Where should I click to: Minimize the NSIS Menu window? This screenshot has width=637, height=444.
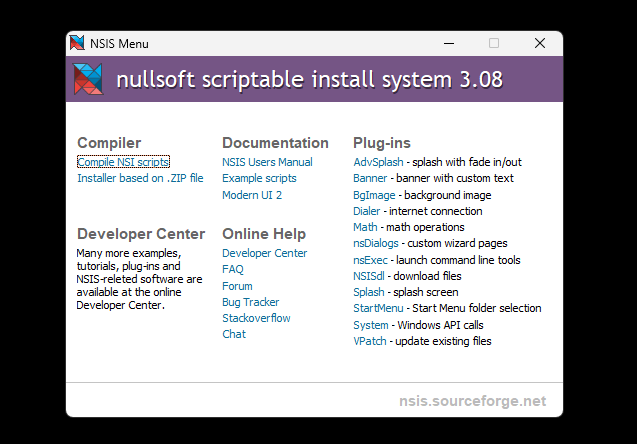(449, 43)
